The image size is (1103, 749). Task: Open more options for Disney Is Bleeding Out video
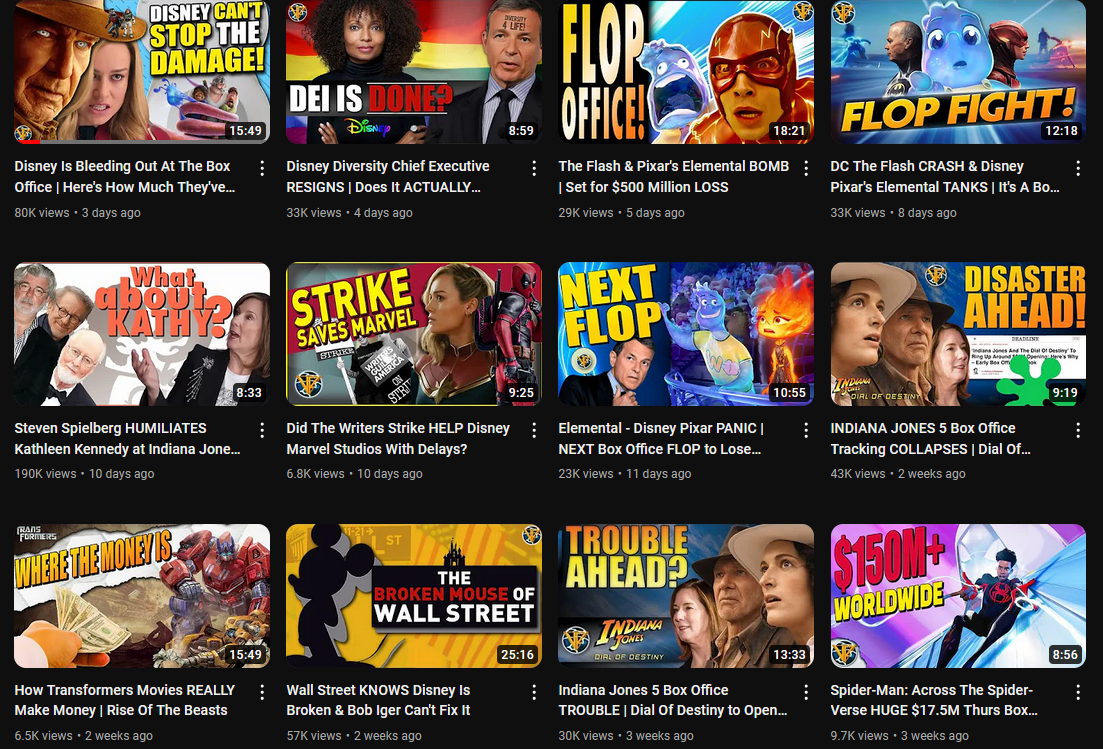(x=262, y=168)
